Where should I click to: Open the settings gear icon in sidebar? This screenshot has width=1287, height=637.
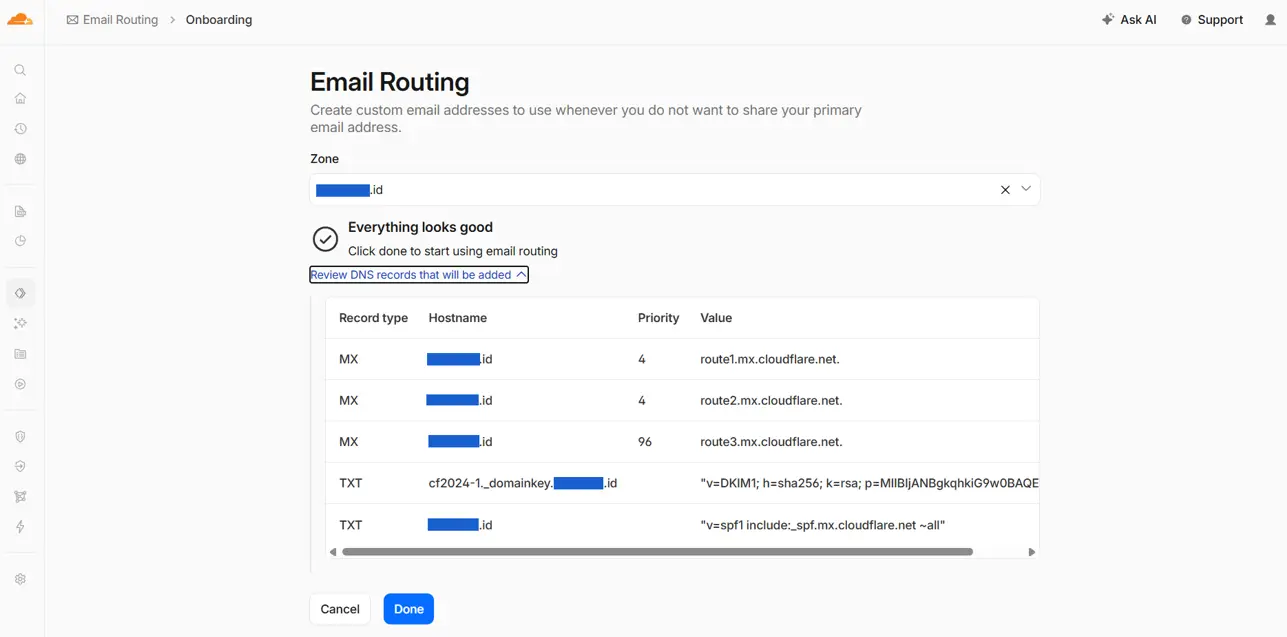20,579
